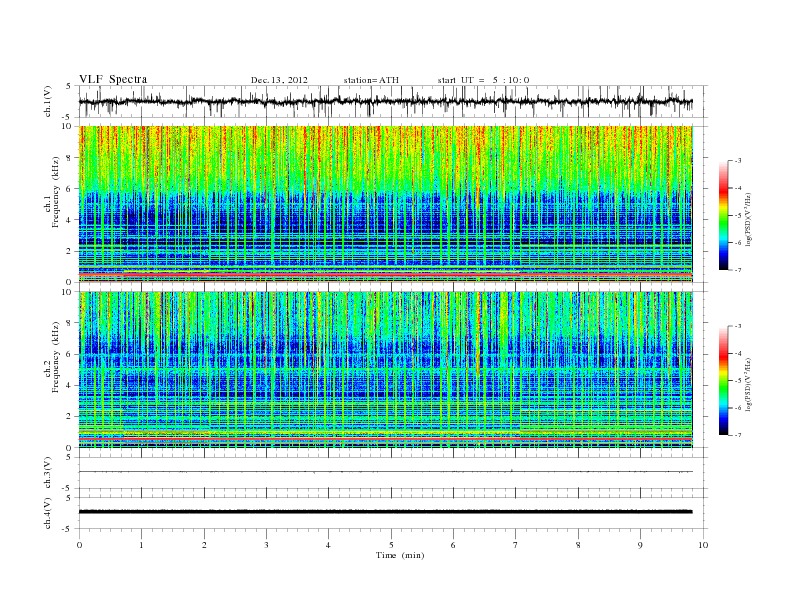Click the 'VLF Spectra' title text
The image size is (792, 612).
(x=113, y=79)
